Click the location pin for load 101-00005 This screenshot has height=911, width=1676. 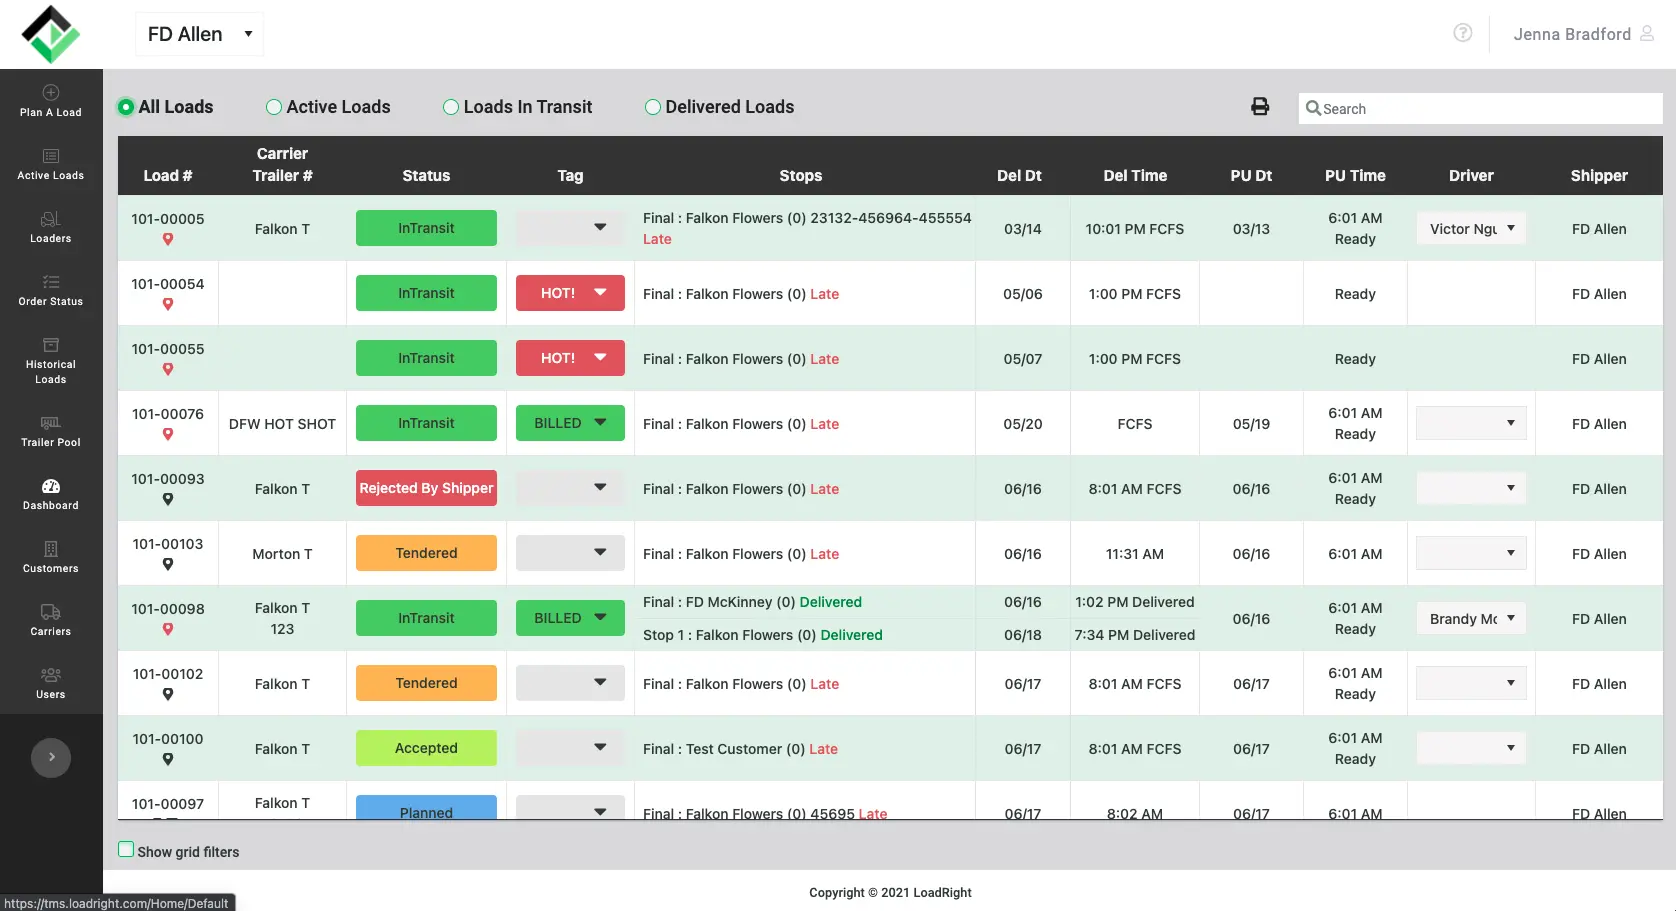tap(167, 240)
